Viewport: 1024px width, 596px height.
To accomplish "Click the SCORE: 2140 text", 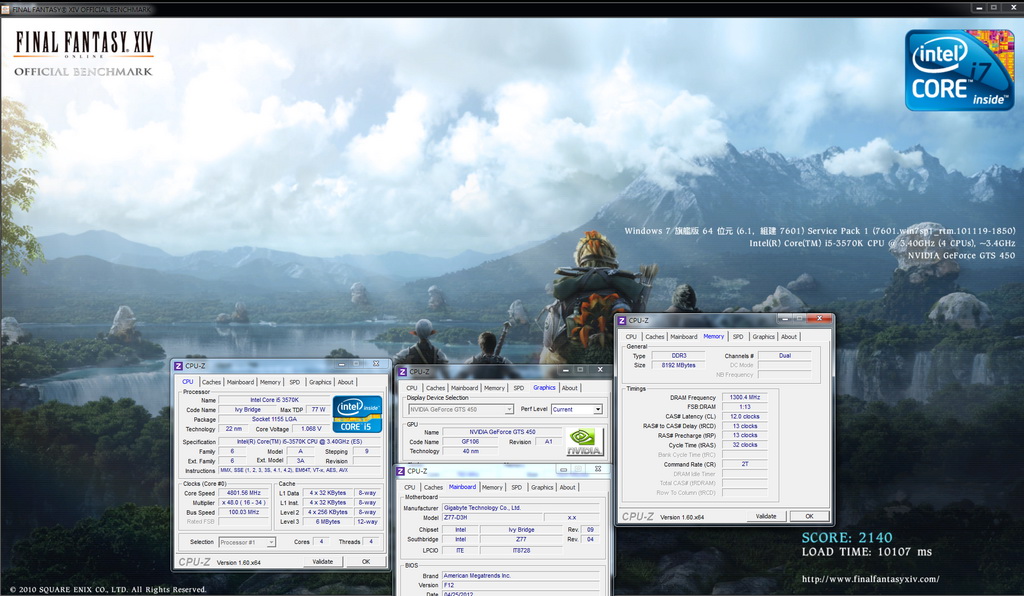I will [847, 537].
